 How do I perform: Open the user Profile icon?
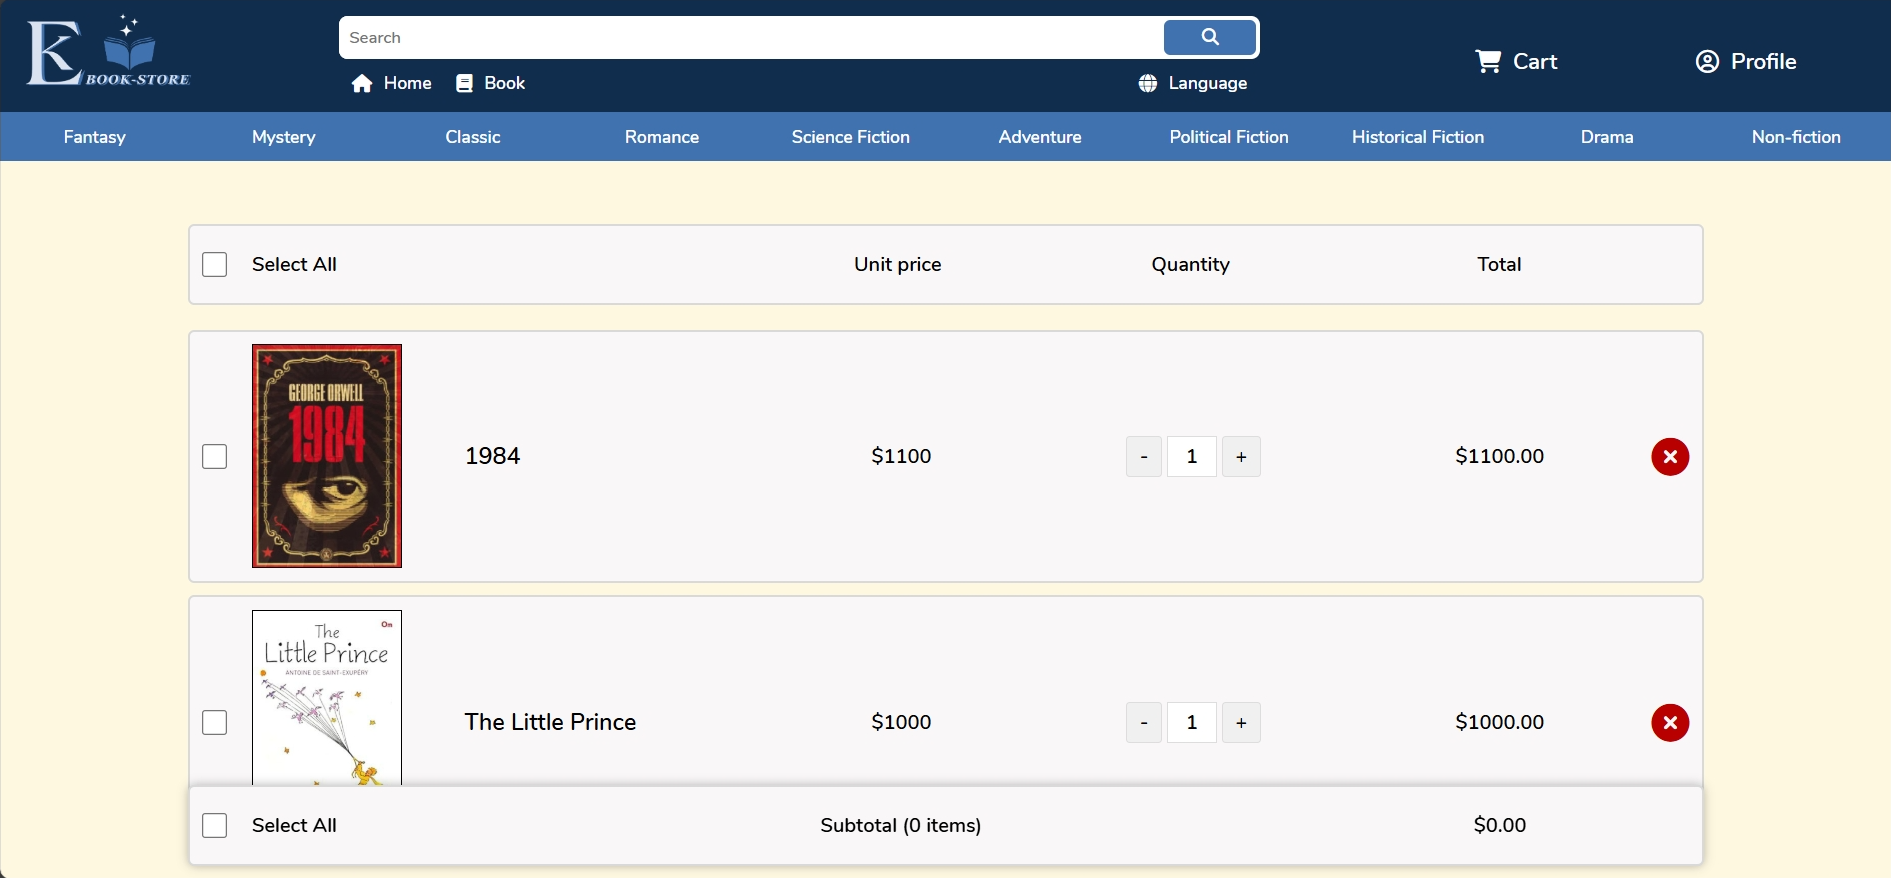[1707, 62]
